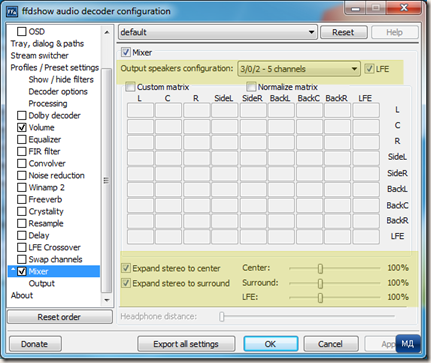The width and height of the screenshot is (431, 363).
Task: Click the Center level slider handle
Action: point(320,268)
